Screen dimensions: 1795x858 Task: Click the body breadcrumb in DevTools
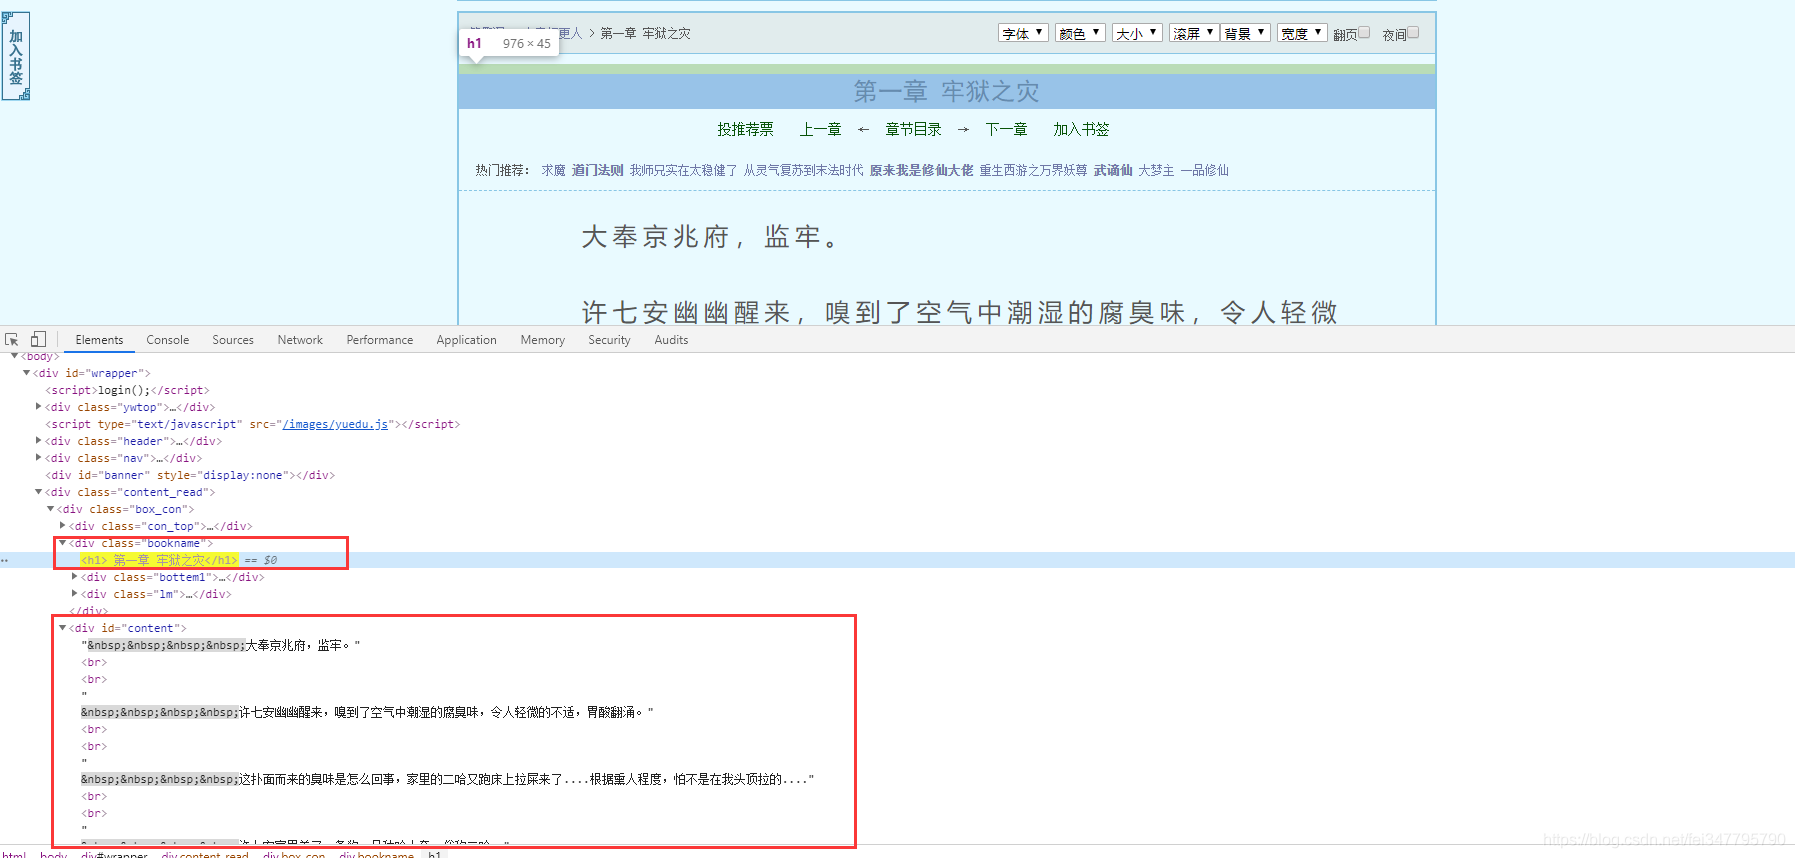click(x=54, y=854)
